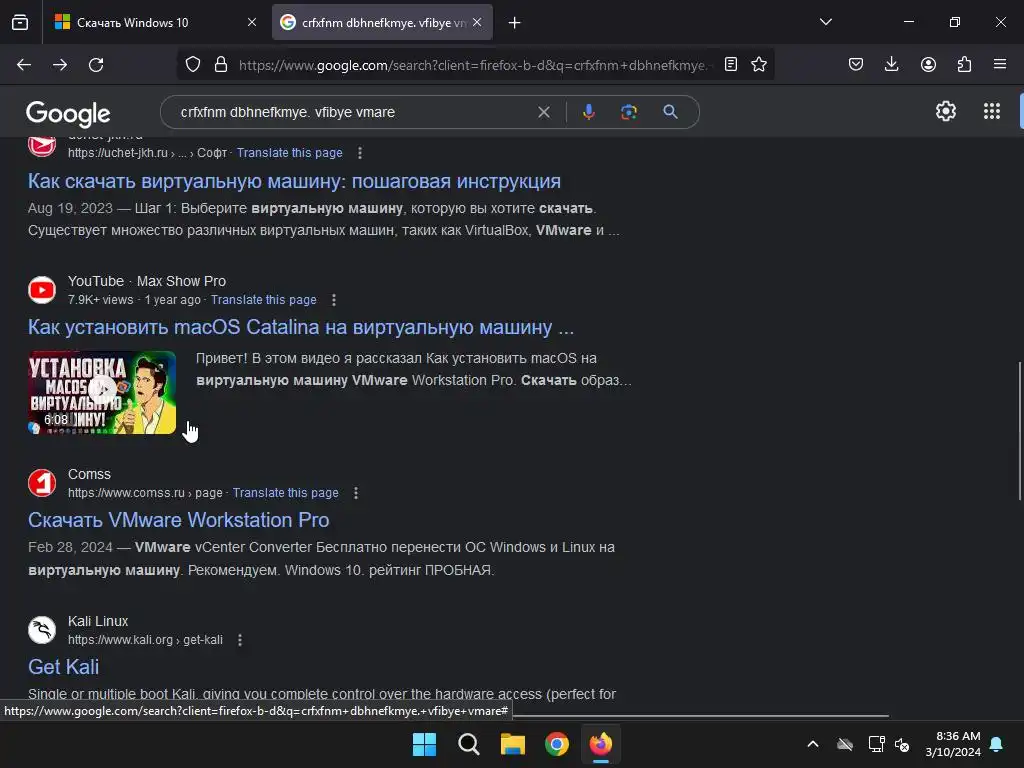Image resolution: width=1024 pixels, height=768 pixels.
Task: Go forward one page
Action: [60, 65]
